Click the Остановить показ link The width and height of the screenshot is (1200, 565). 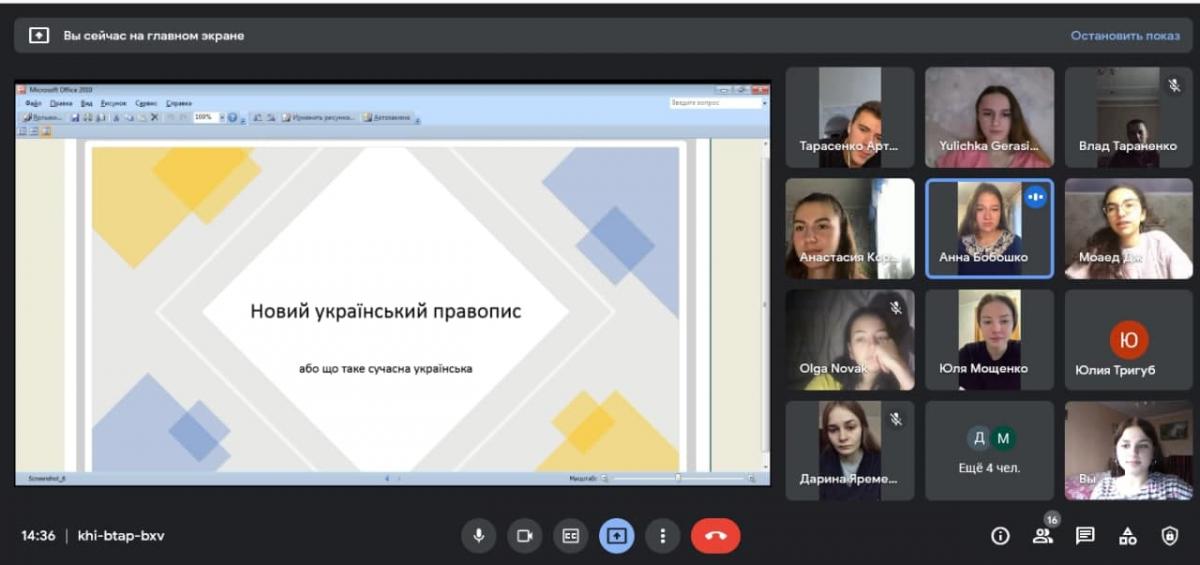coord(1125,35)
